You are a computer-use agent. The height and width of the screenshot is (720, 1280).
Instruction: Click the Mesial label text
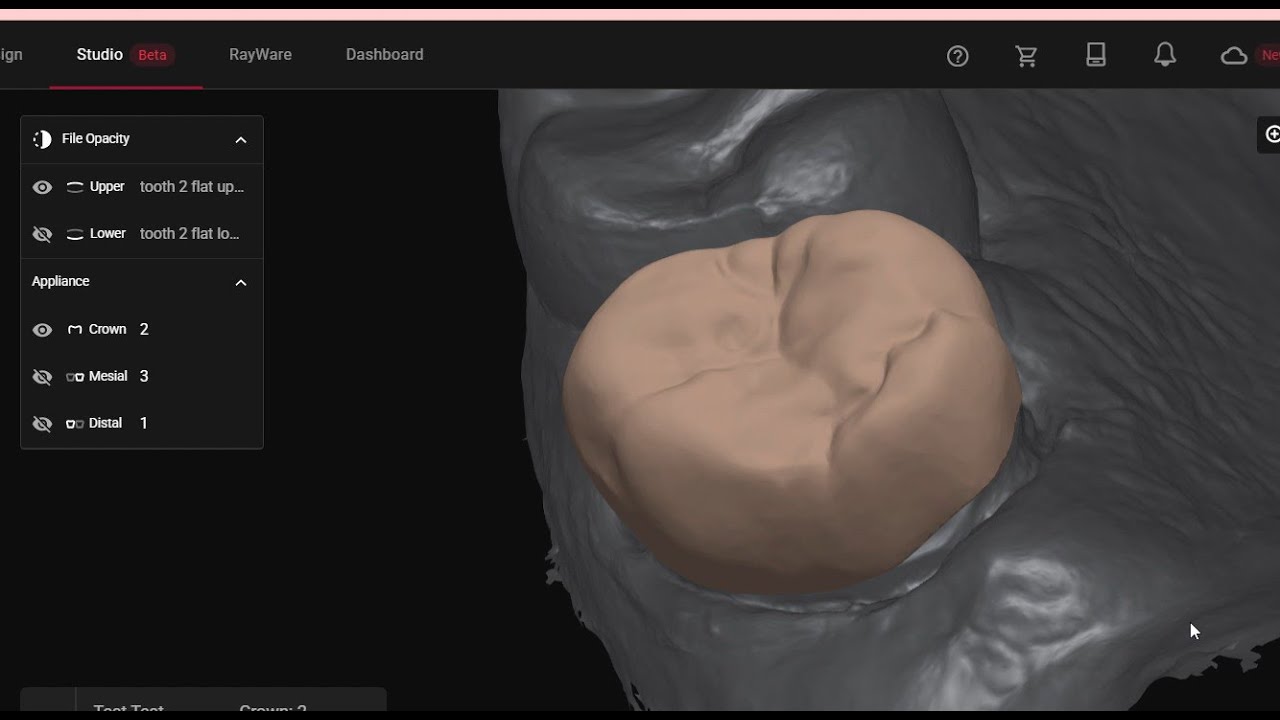tap(108, 376)
